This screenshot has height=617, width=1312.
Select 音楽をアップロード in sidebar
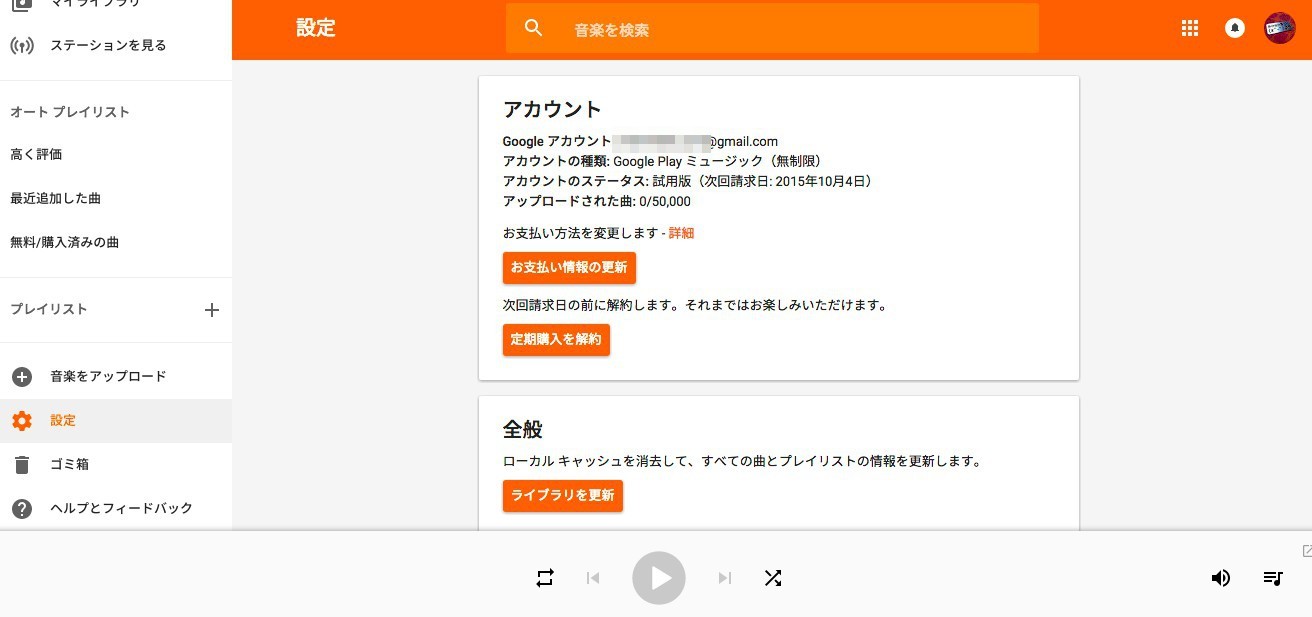tap(108, 376)
